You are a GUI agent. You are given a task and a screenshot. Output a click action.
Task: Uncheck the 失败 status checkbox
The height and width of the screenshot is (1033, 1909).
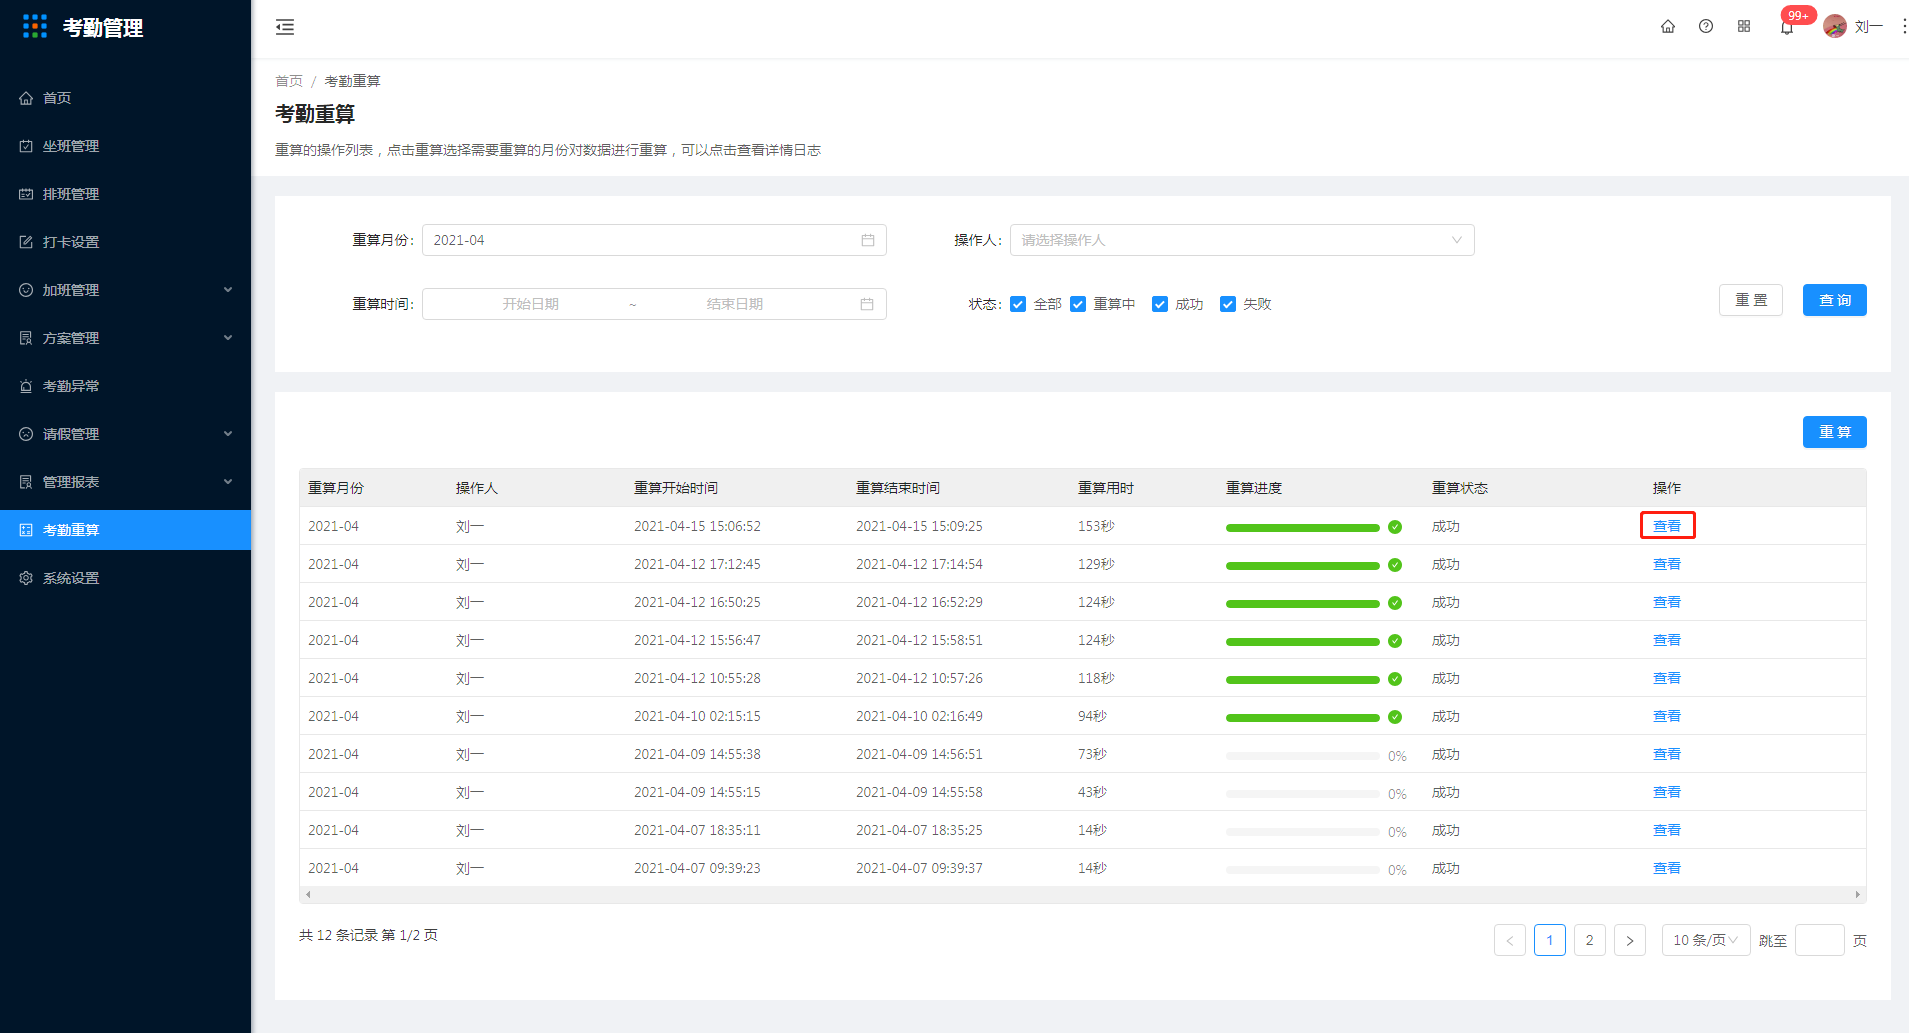(1228, 304)
